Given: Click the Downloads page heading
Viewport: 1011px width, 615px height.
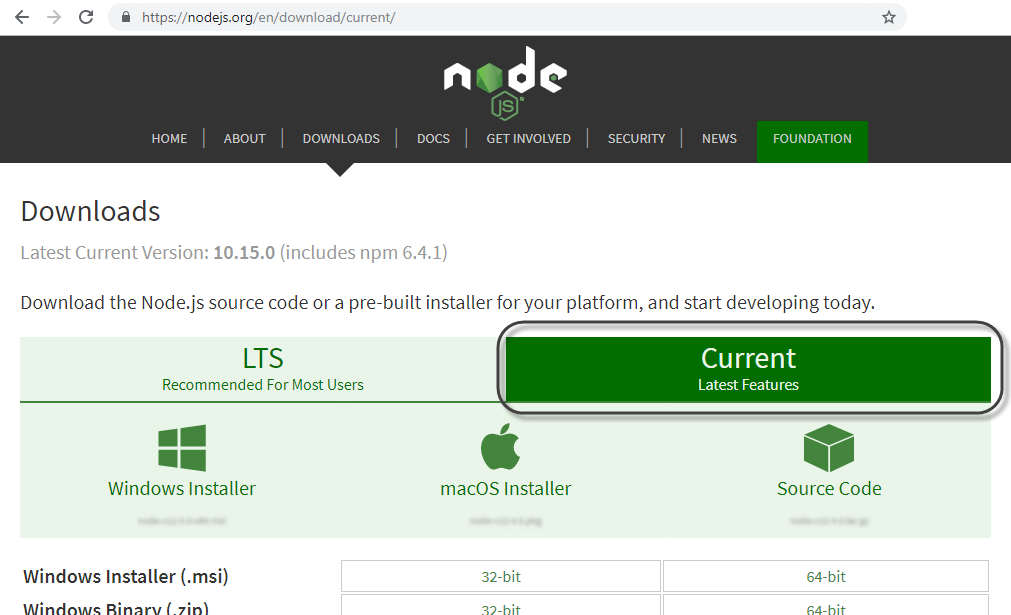Looking at the screenshot, I should (90, 211).
